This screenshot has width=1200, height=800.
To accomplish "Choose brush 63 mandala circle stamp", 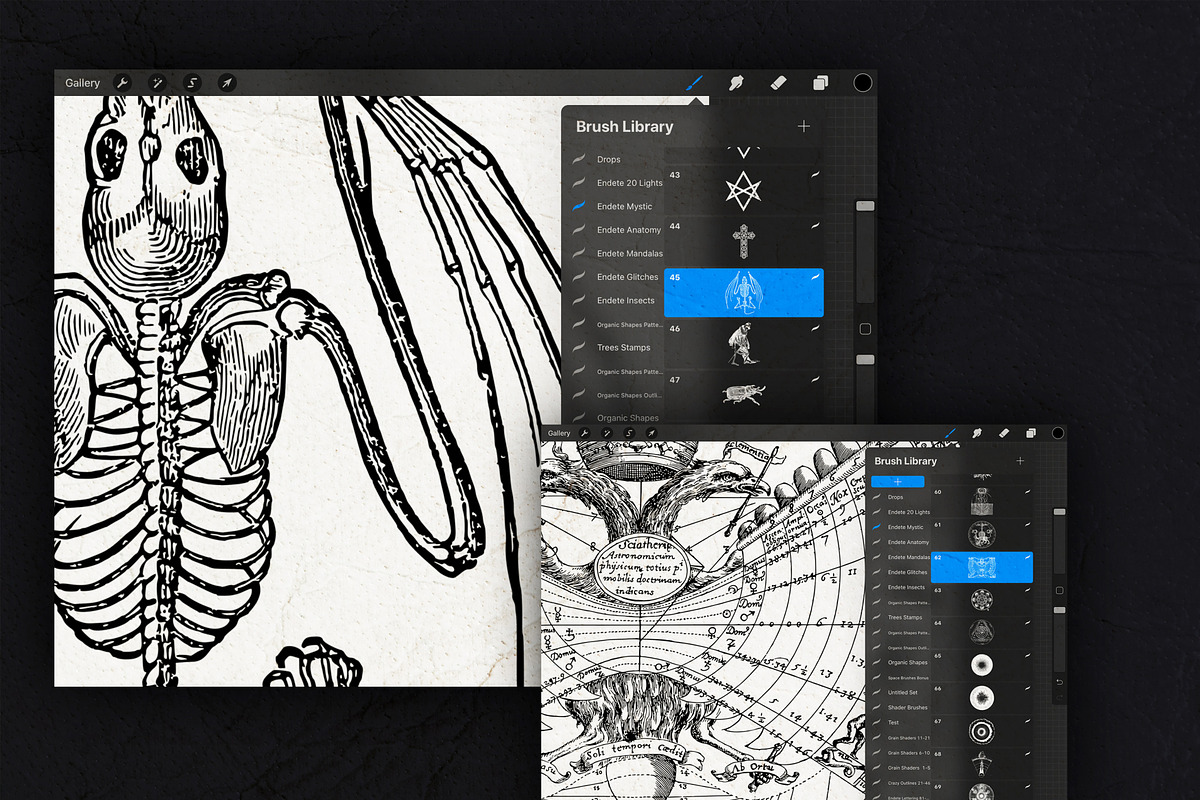I will pyautogui.click(x=982, y=599).
